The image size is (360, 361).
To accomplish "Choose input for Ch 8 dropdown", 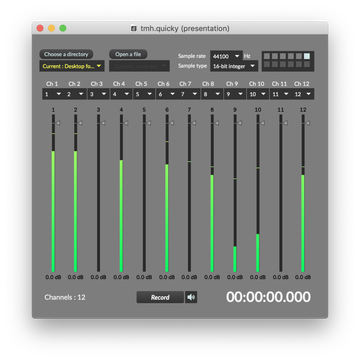I will pos(212,94).
